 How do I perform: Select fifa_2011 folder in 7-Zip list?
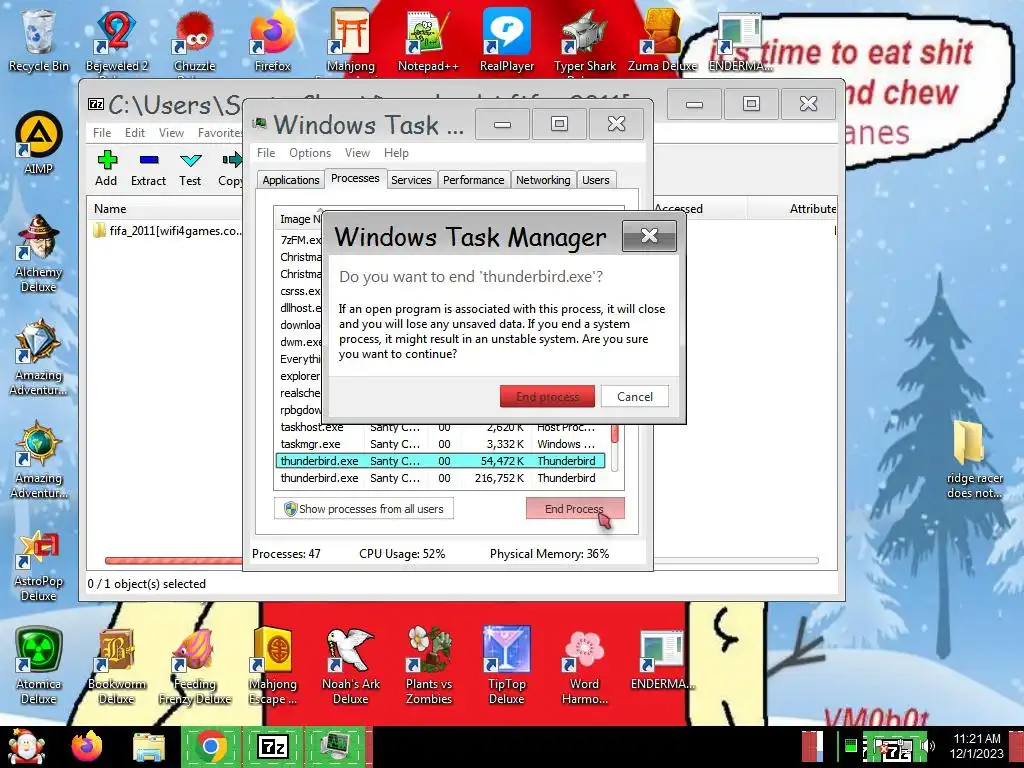(x=168, y=231)
